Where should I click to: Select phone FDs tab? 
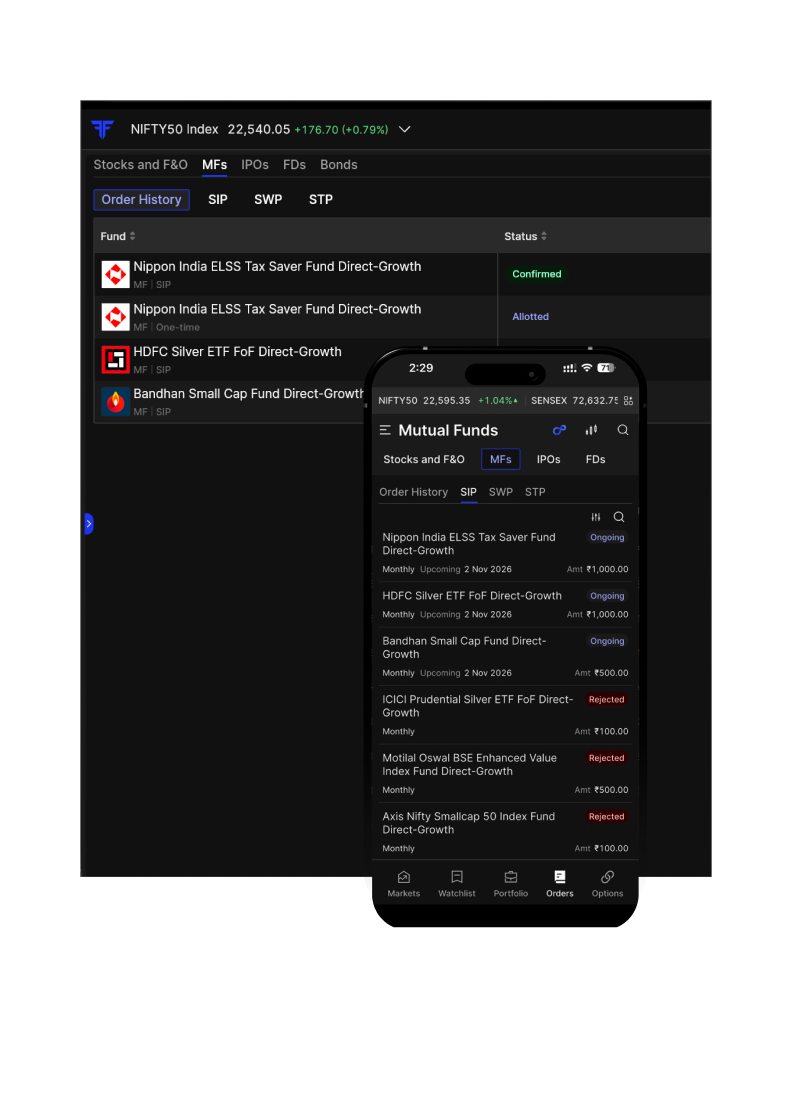[x=596, y=459]
